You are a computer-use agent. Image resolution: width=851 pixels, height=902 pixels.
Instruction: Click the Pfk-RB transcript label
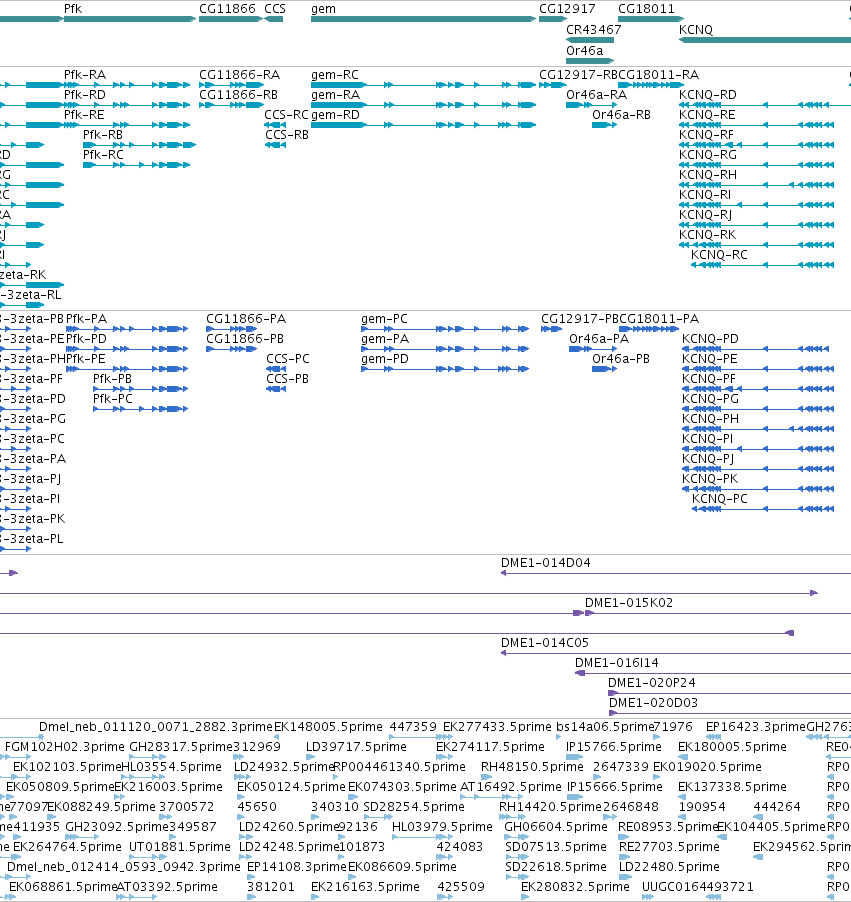(x=103, y=135)
